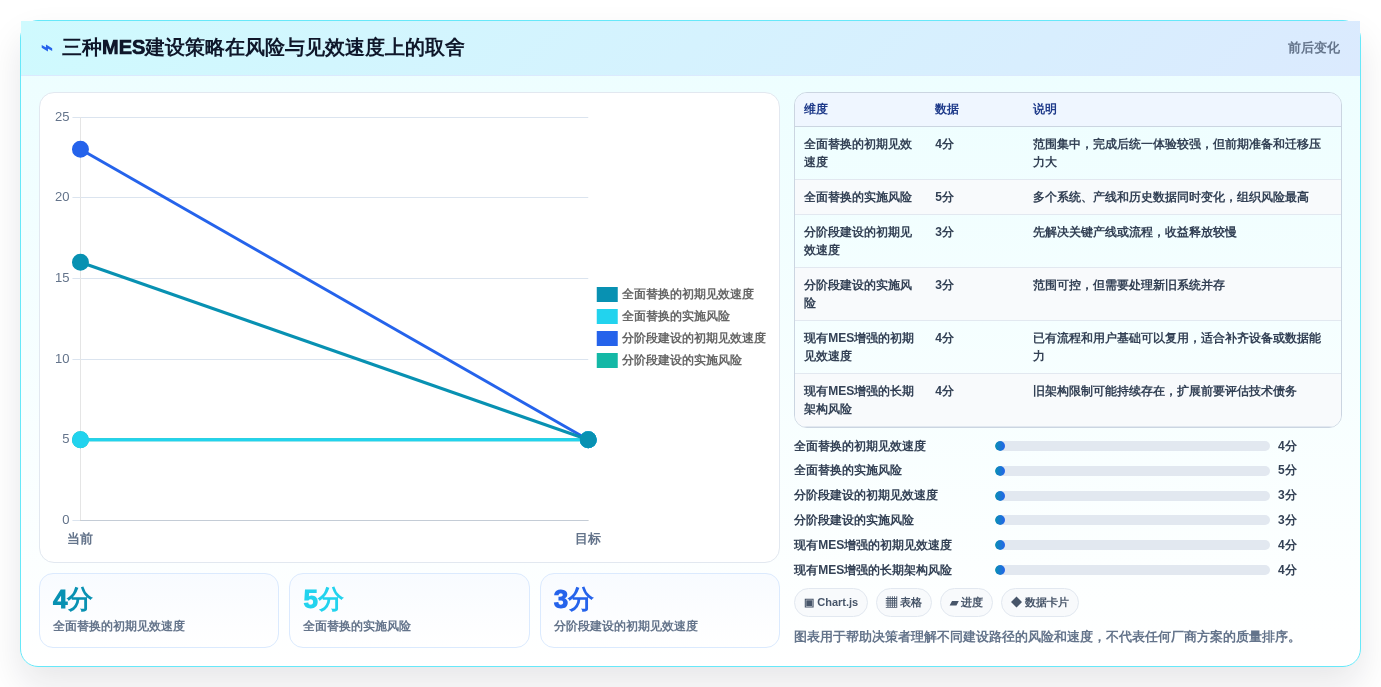Image resolution: width=1381 pixels, height=687 pixels.
Task: Click the 3分 data card
Action: tap(660, 610)
